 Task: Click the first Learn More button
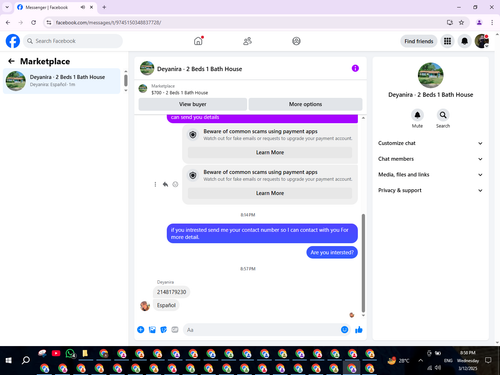pyautogui.click(x=270, y=152)
